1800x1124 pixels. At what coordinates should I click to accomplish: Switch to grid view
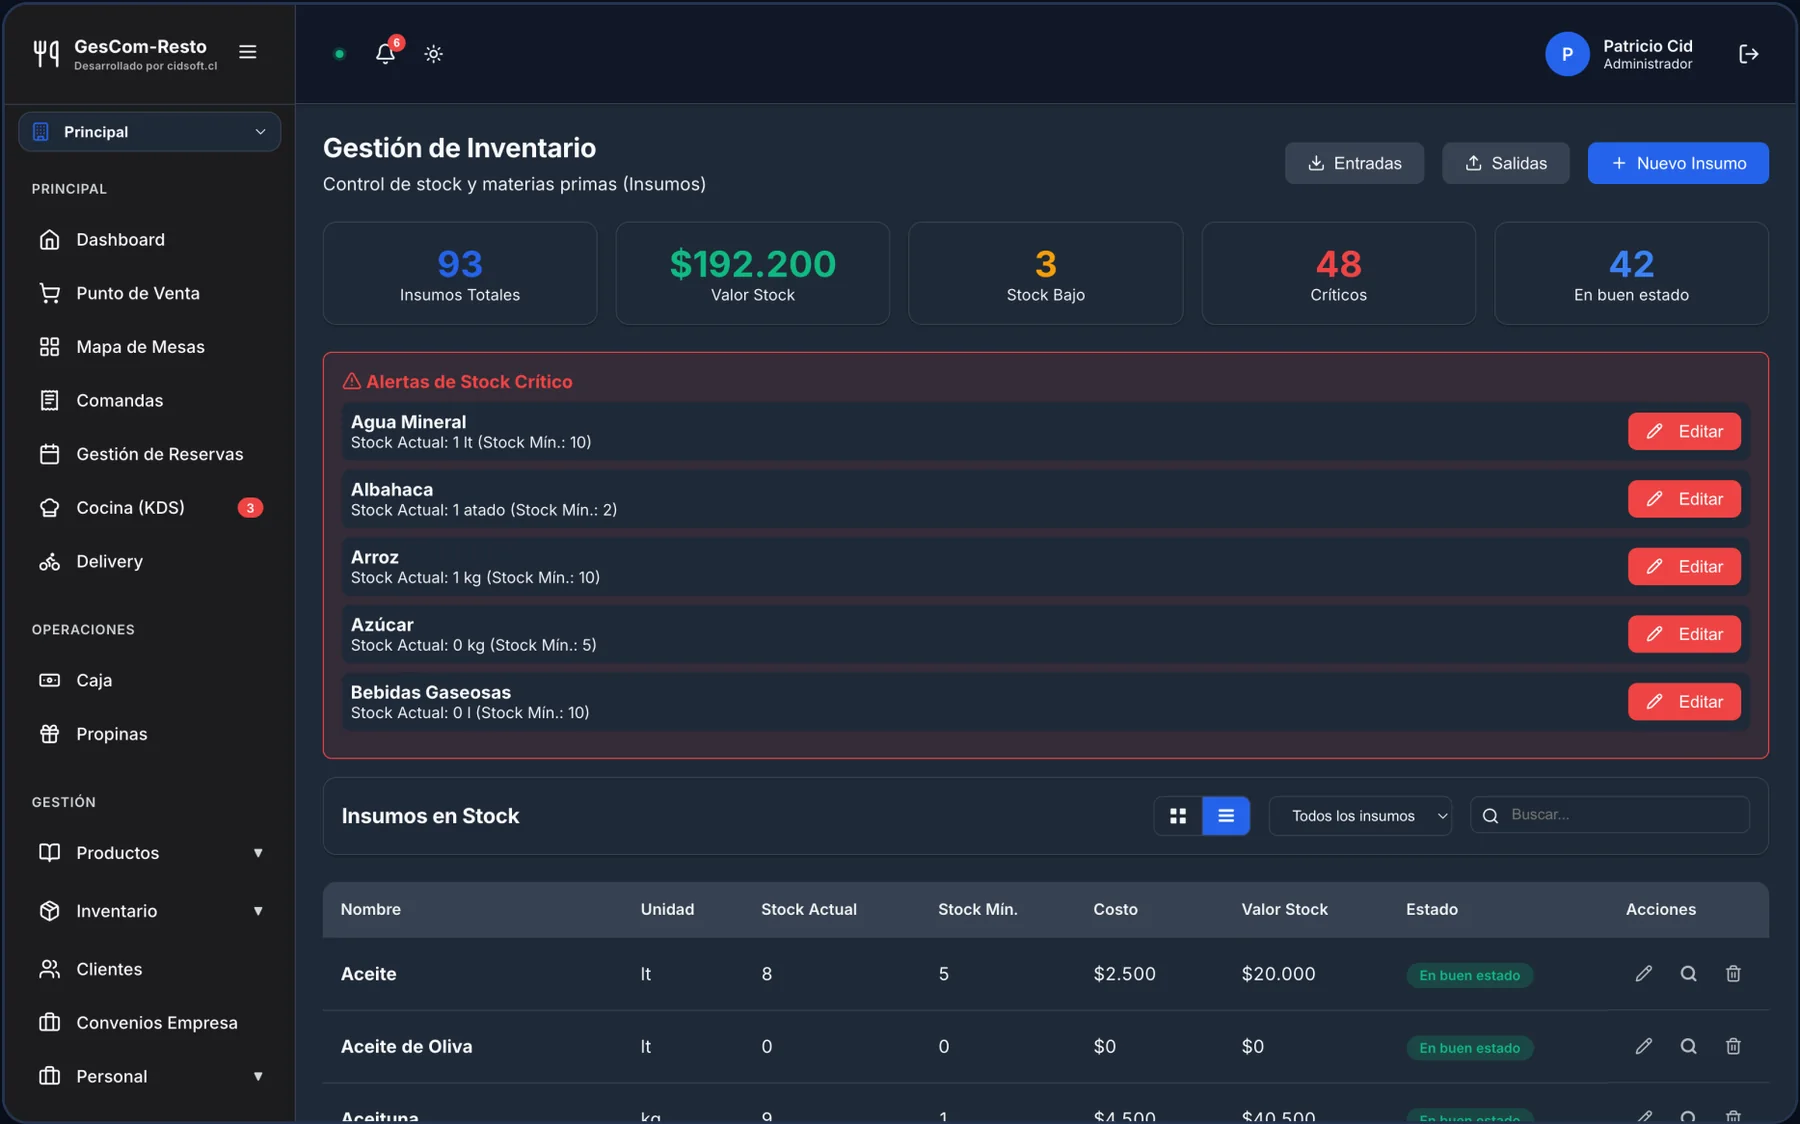pyautogui.click(x=1178, y=816)
